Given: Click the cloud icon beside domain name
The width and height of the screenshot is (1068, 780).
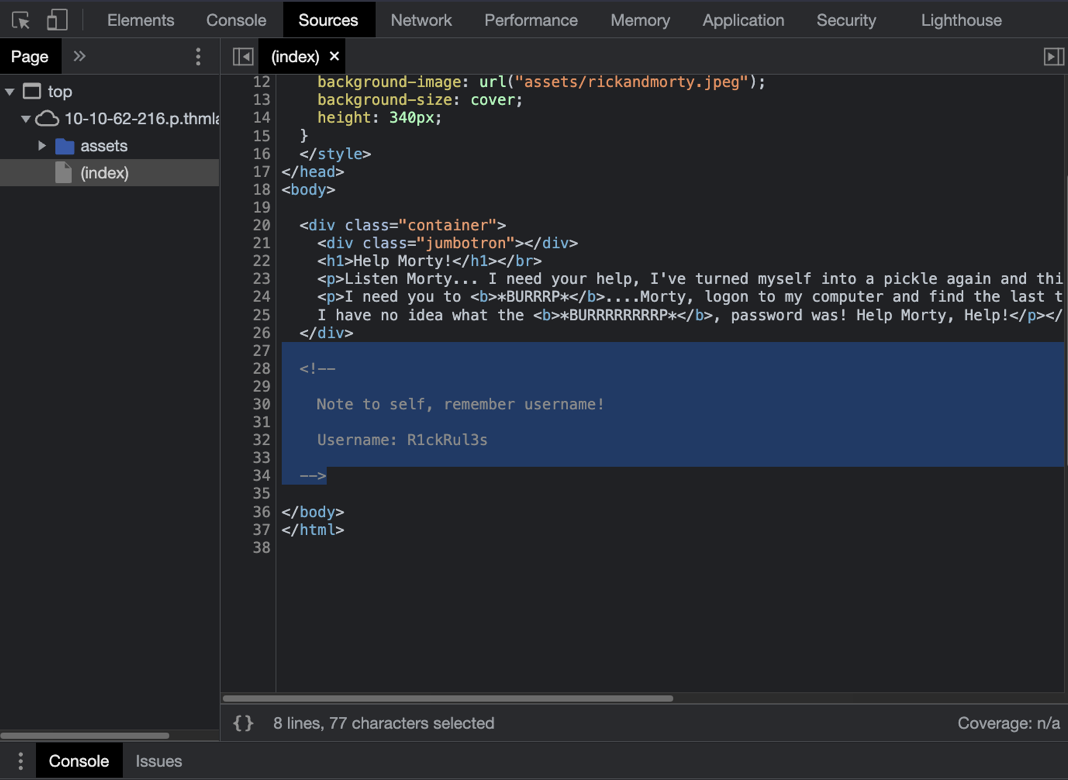Looking at the screenshot, I should [x=47, y=119].
